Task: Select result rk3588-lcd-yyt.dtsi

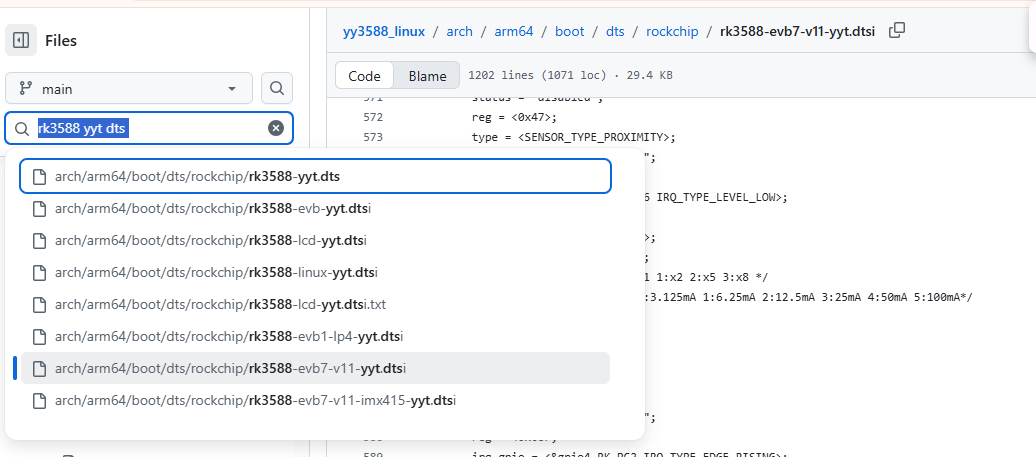Action: (x=316, y=240)
